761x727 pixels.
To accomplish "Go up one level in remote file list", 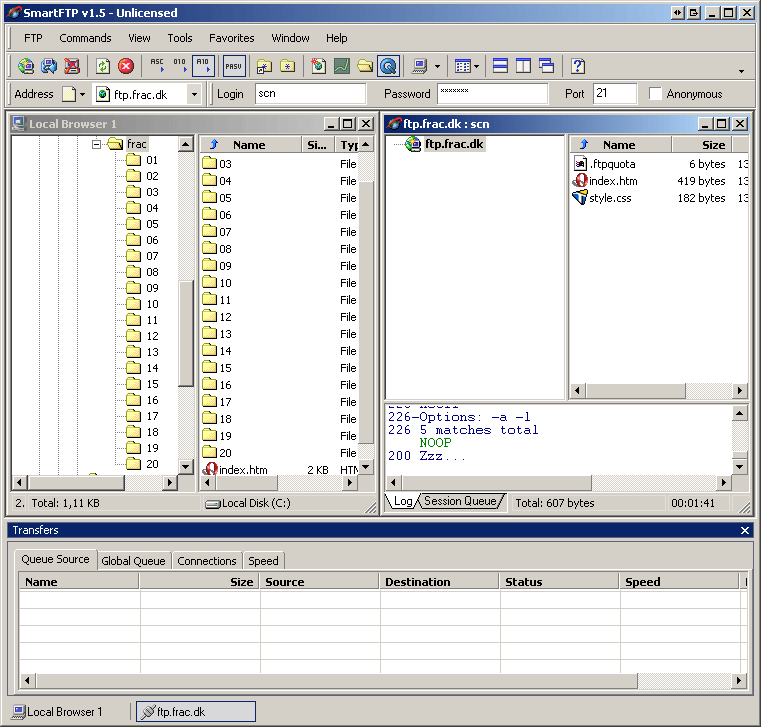I will [584, 145].
